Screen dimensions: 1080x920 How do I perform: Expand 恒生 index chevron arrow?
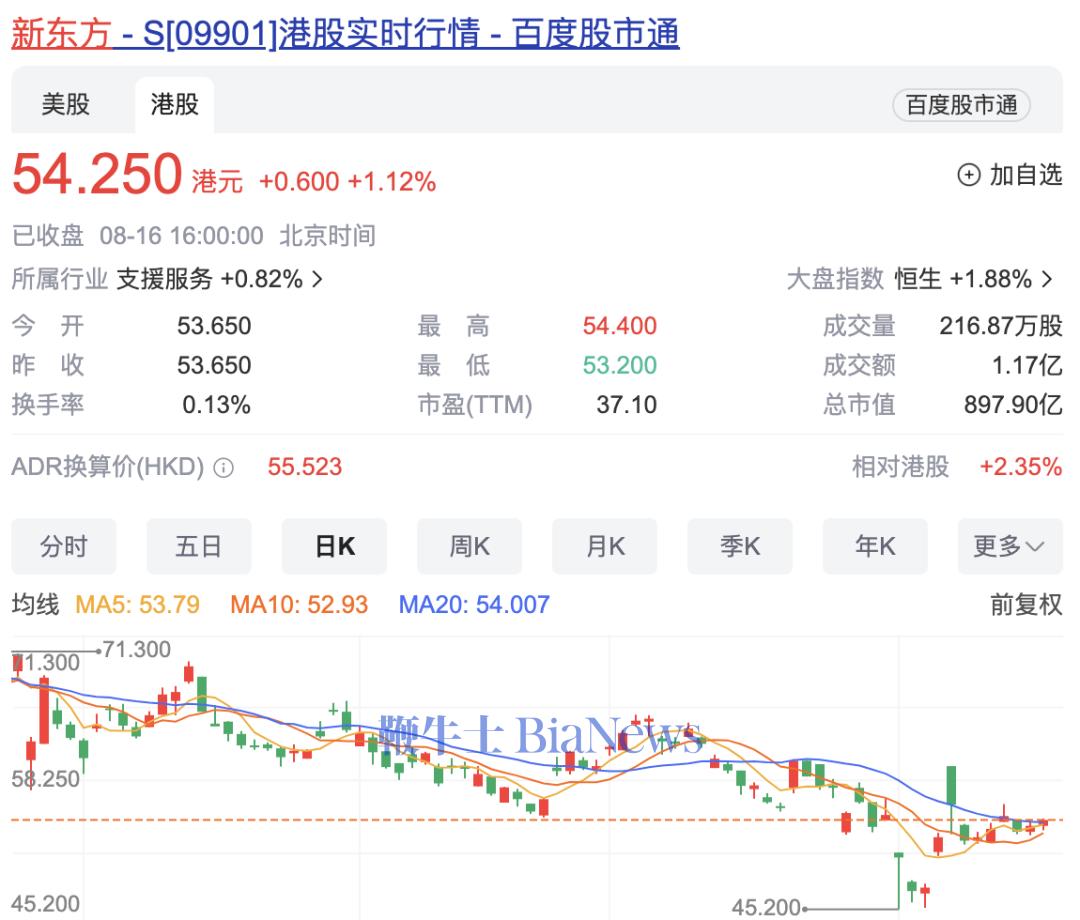pyautogui.click(x=1047, y=279)
